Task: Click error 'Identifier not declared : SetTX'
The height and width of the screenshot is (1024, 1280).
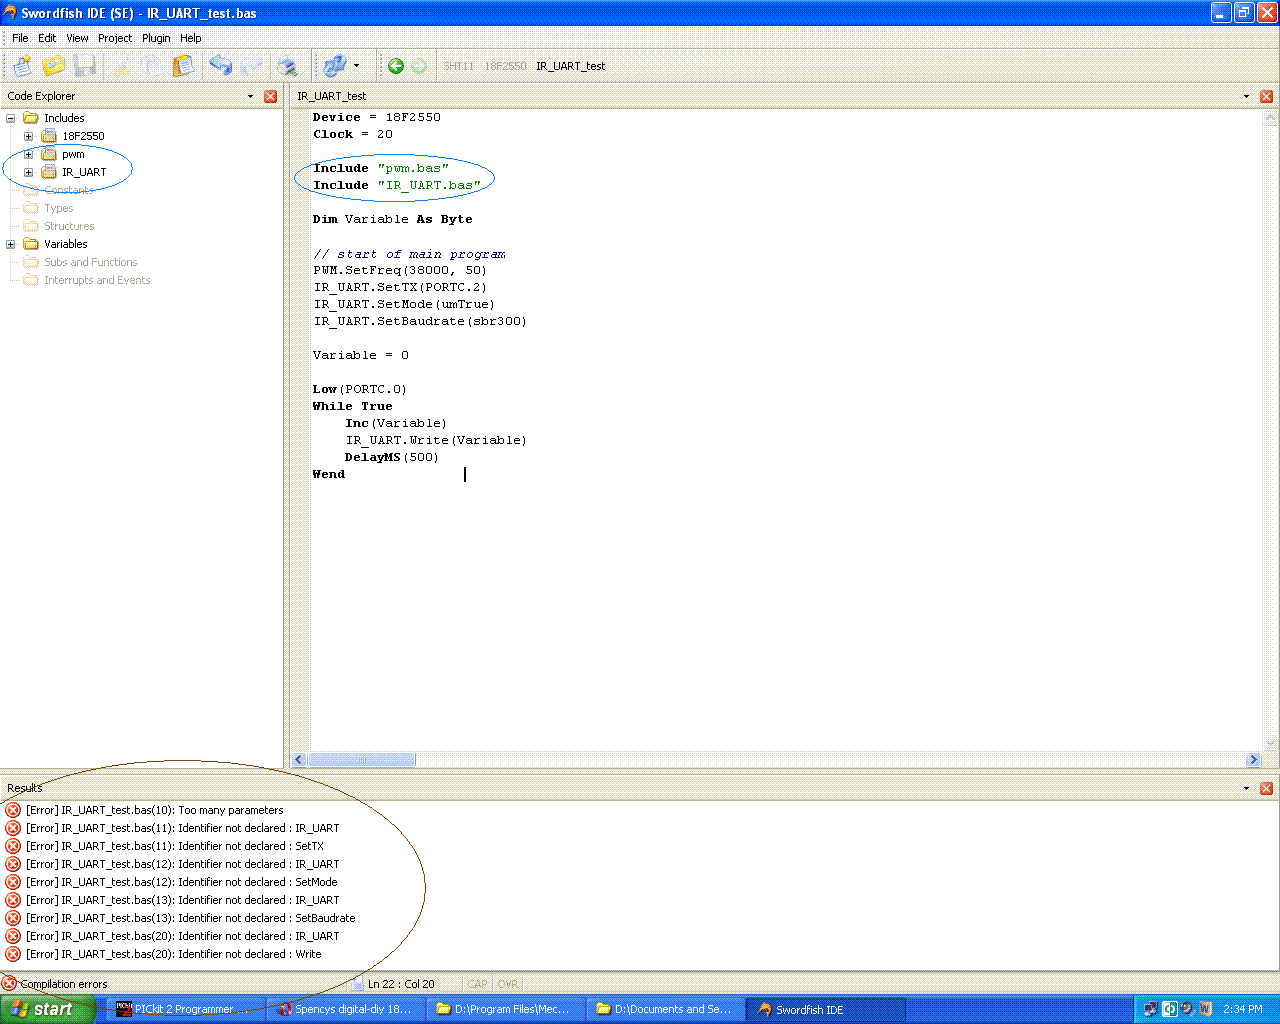Action: coord(175,846)
